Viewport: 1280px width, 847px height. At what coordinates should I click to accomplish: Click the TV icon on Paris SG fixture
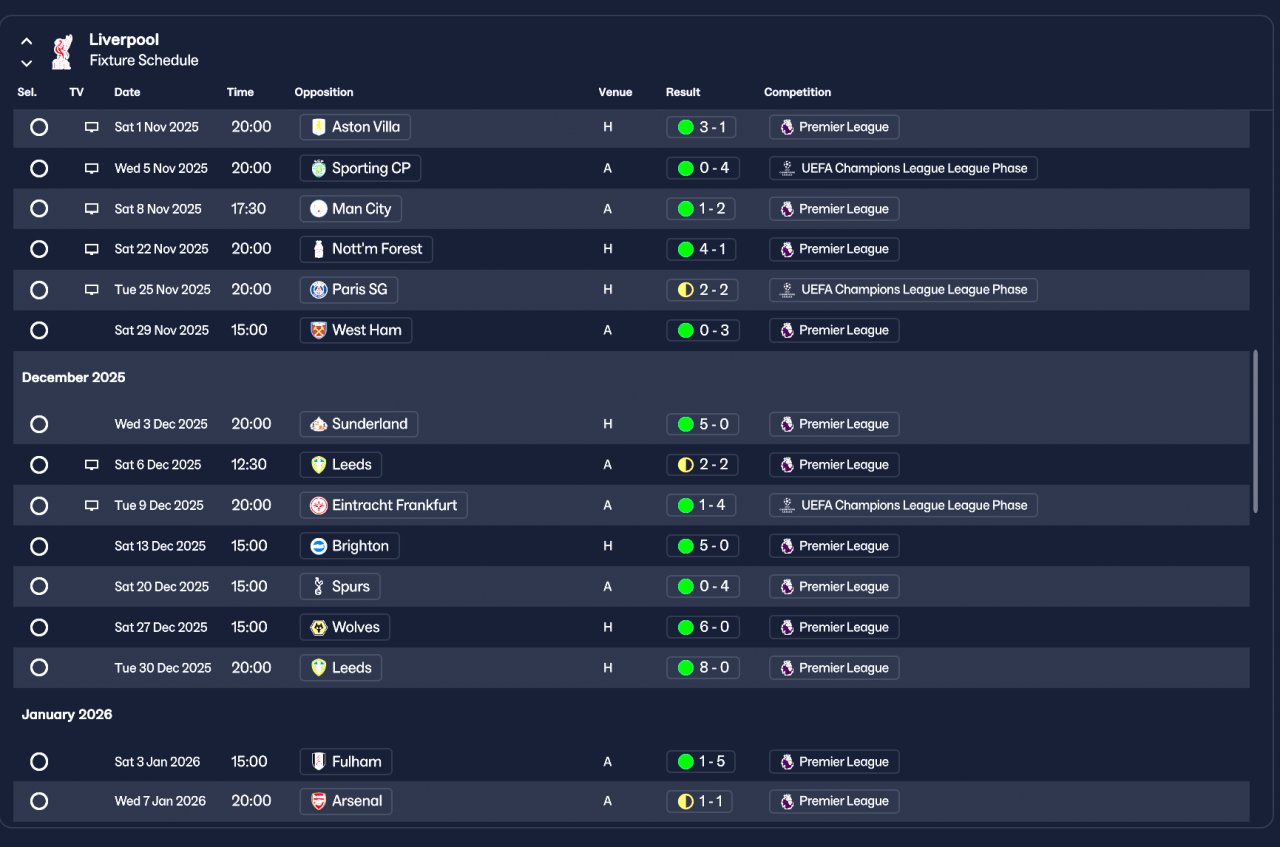(92, 290)
